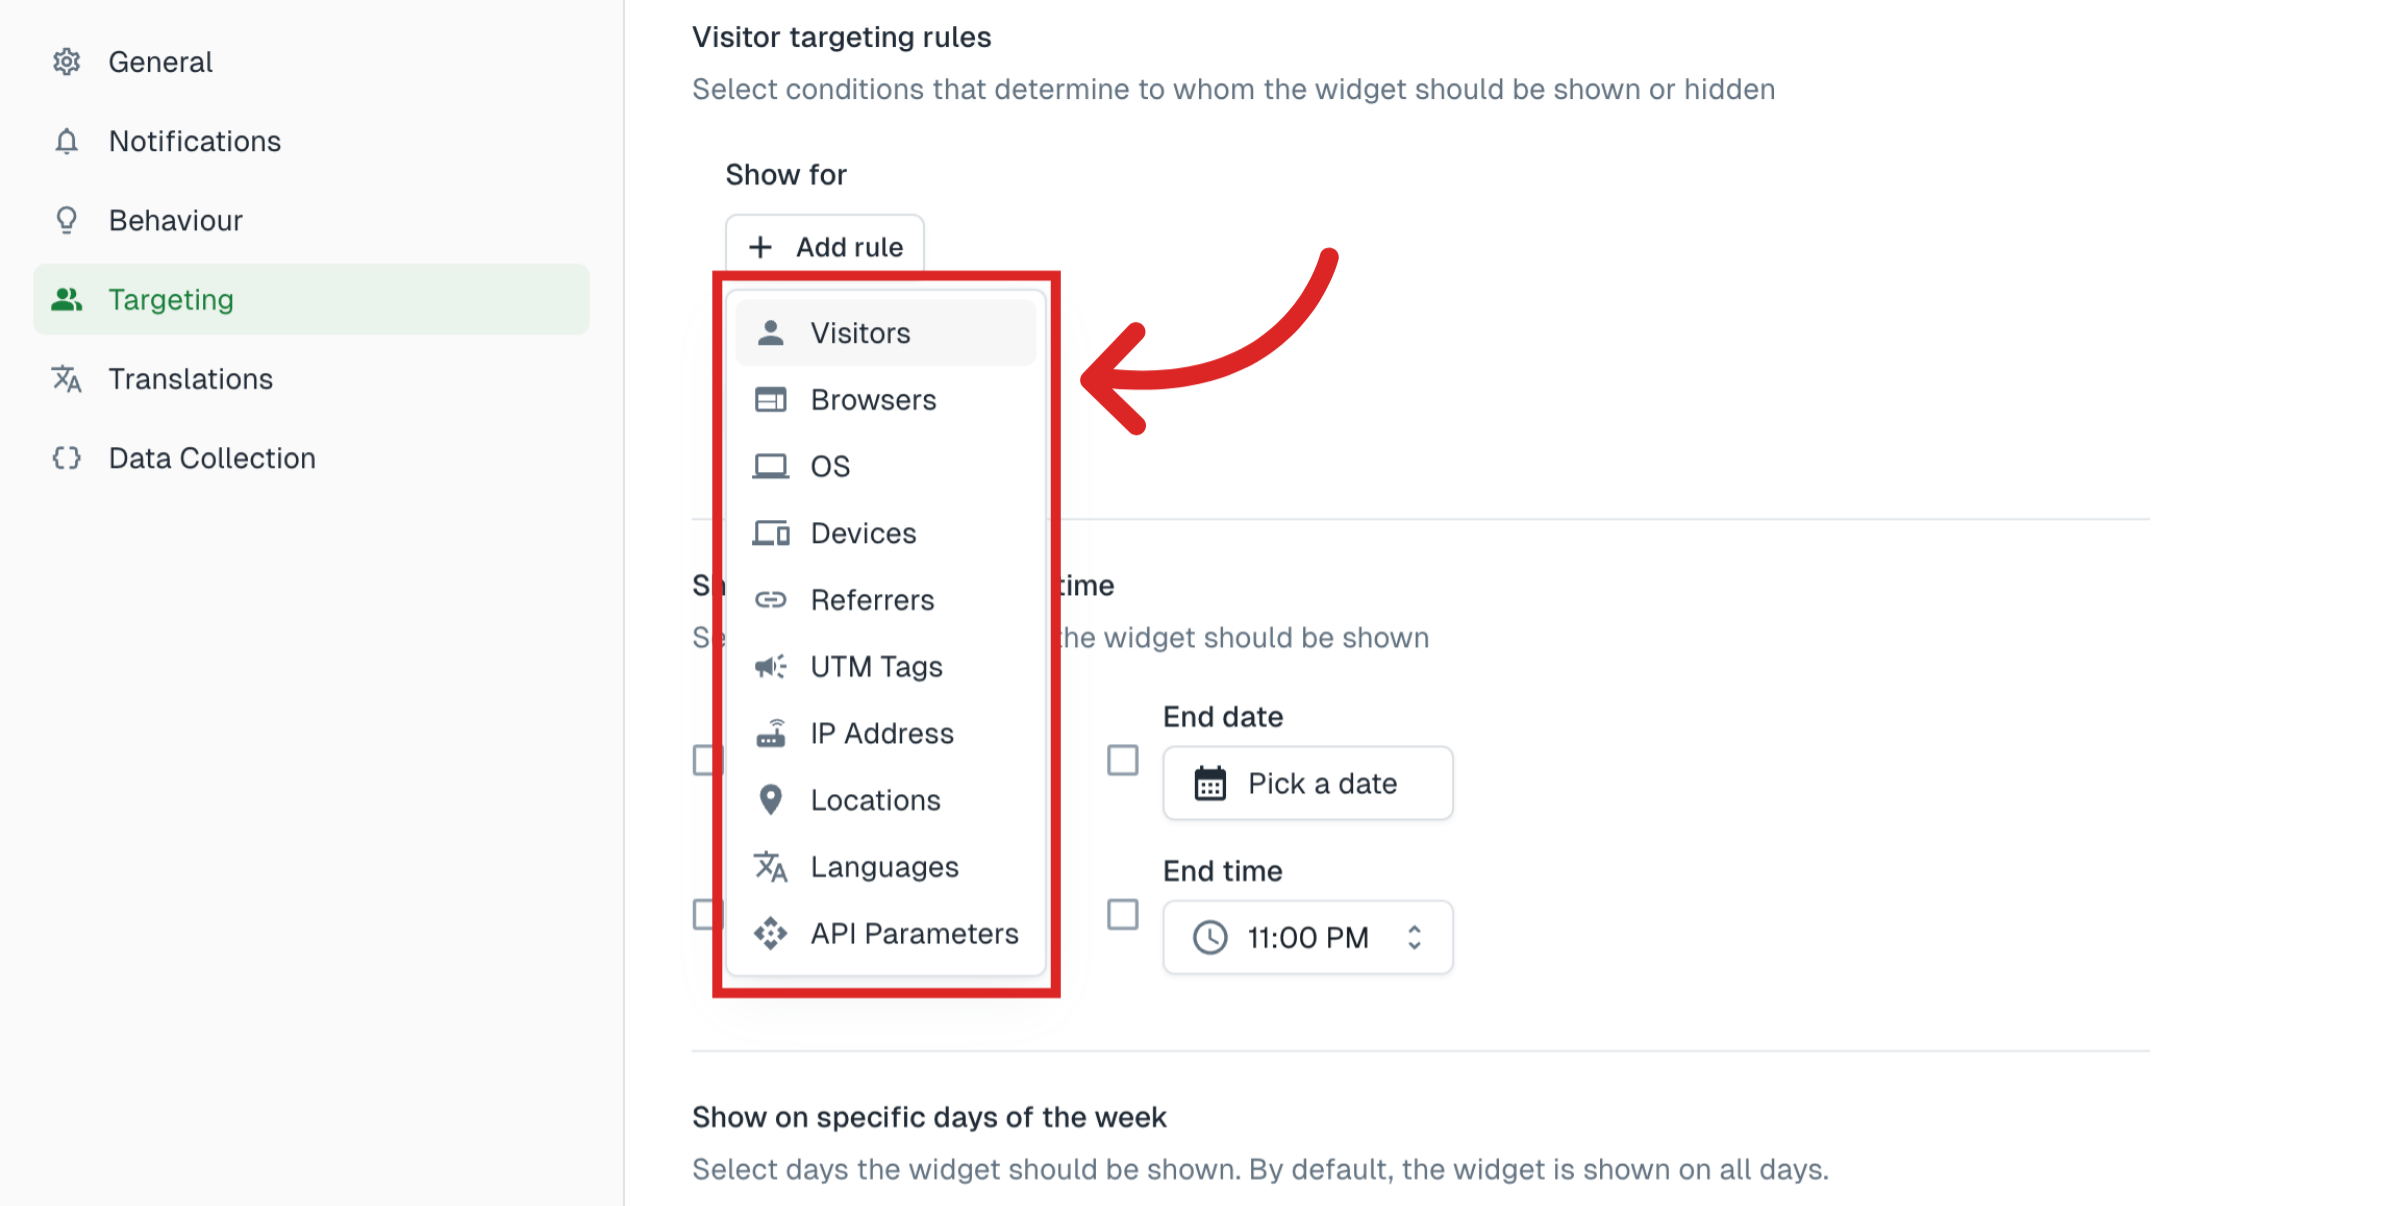
Task: Select the Languages rule option
Action: (883, 866)
